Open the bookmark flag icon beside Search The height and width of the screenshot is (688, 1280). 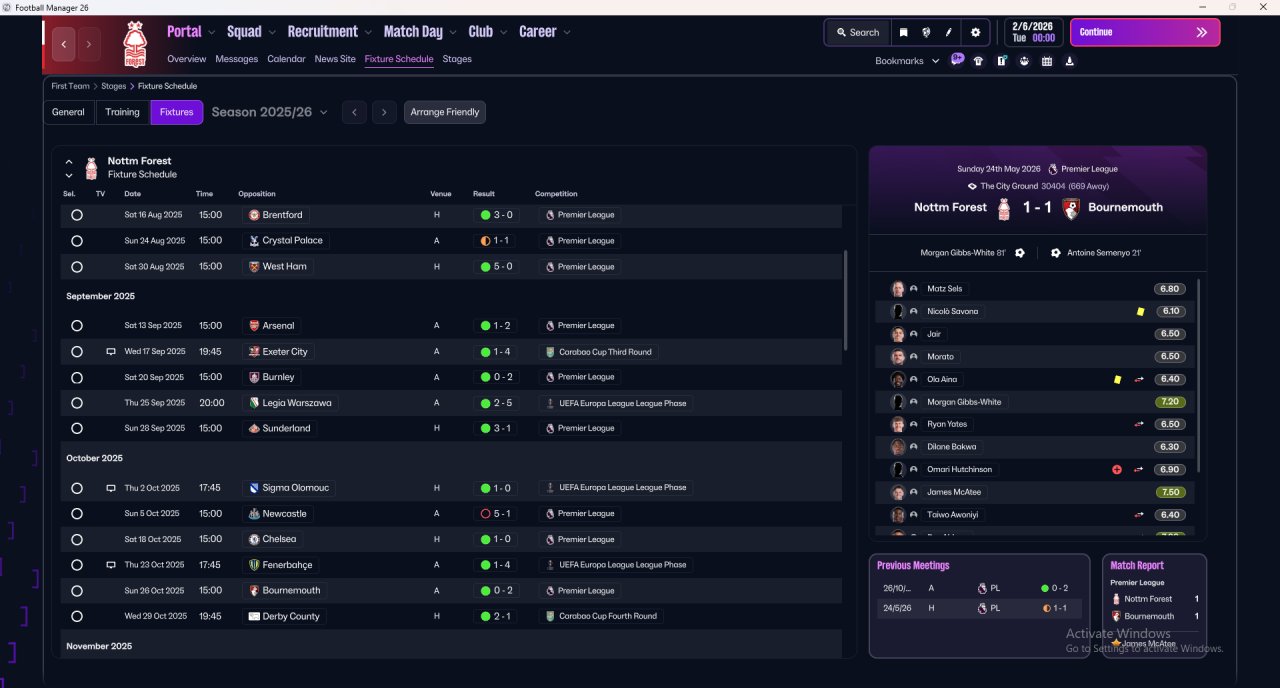tap(903, 32)
